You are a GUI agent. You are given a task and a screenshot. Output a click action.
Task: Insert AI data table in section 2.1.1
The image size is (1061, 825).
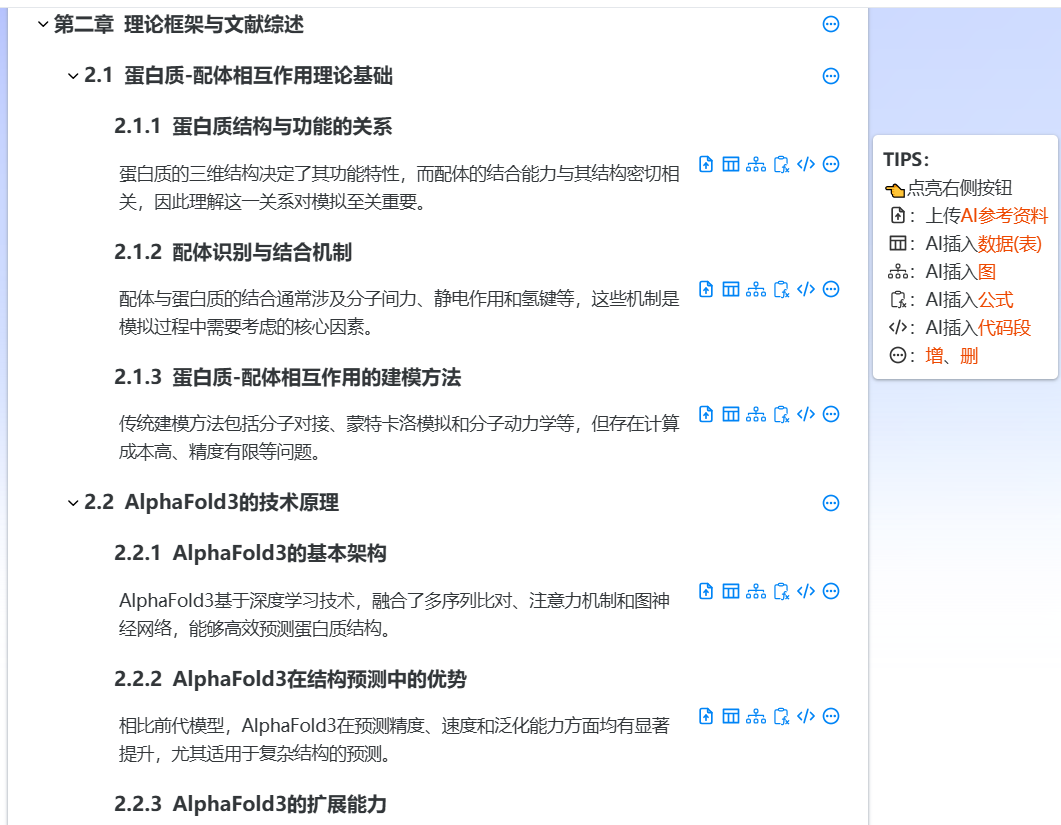click(x=731, y=164)
